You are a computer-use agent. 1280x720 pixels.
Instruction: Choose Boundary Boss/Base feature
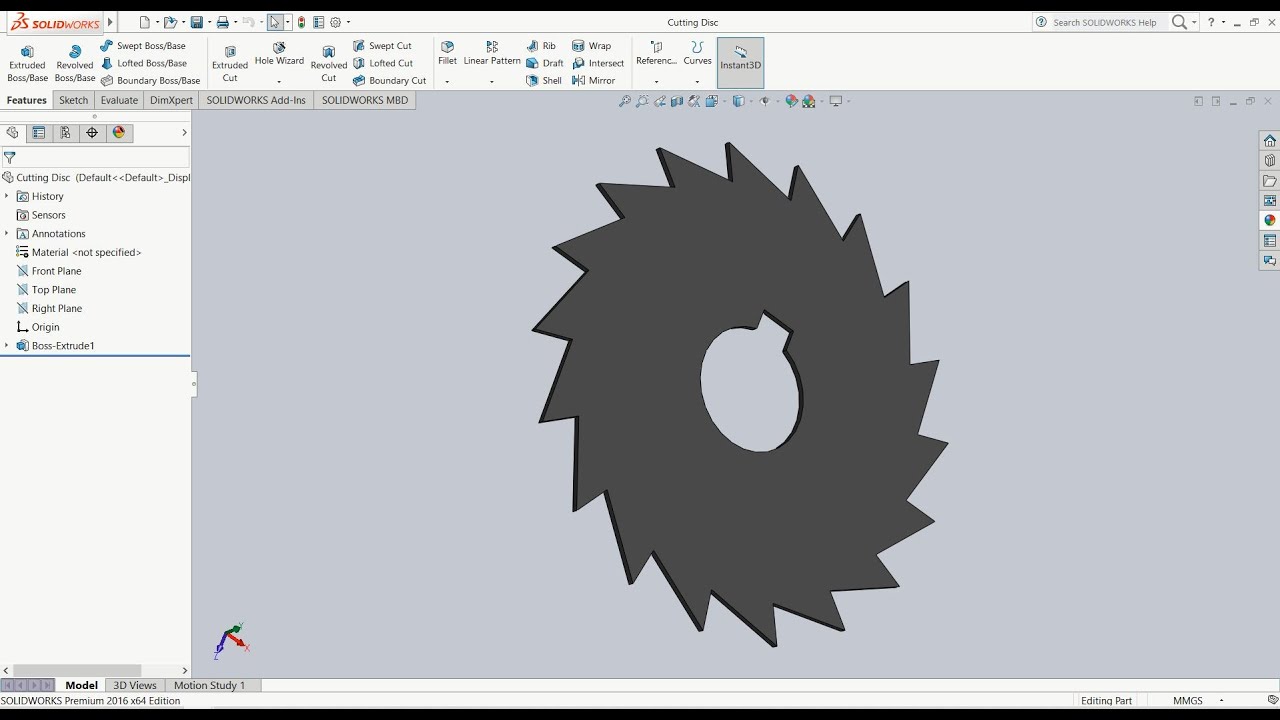coord(150,80)
